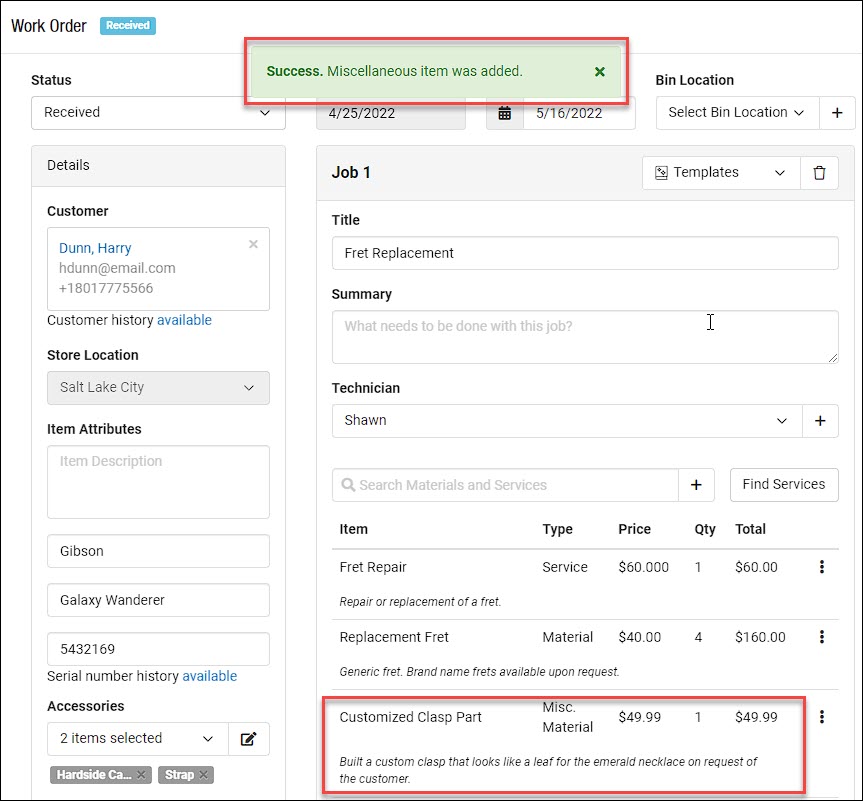The width and height of the screenshot is (863, 801).
Task: Dismiss the success notification banner
Action: (600, 72)
